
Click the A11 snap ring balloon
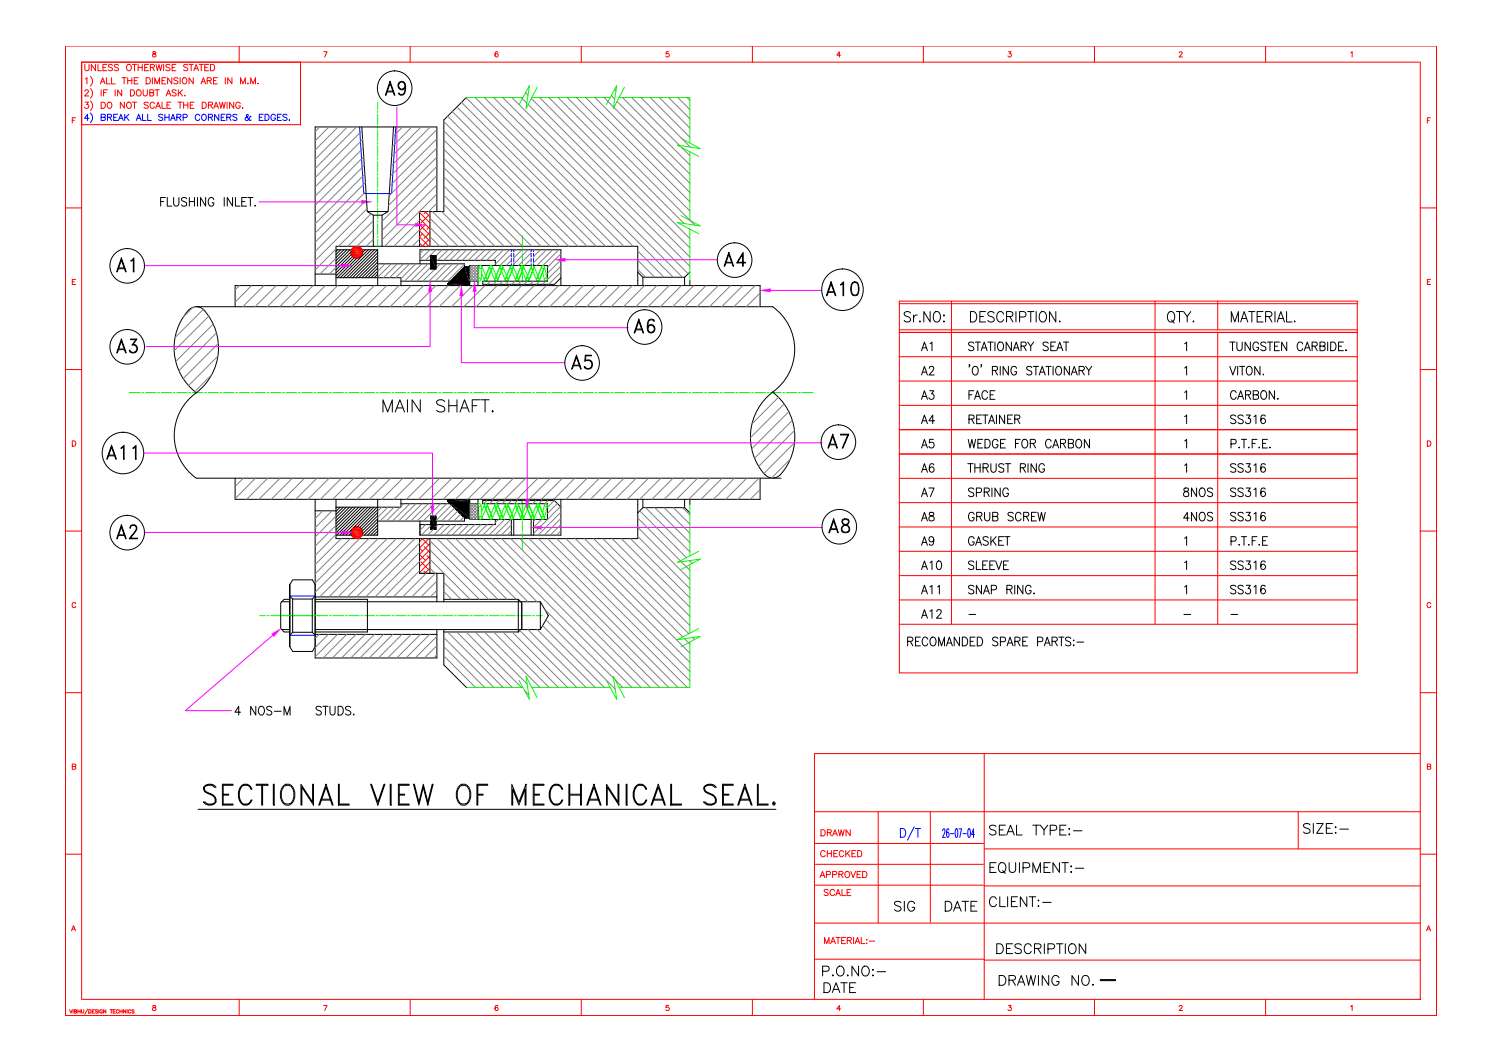click(122, 451)
